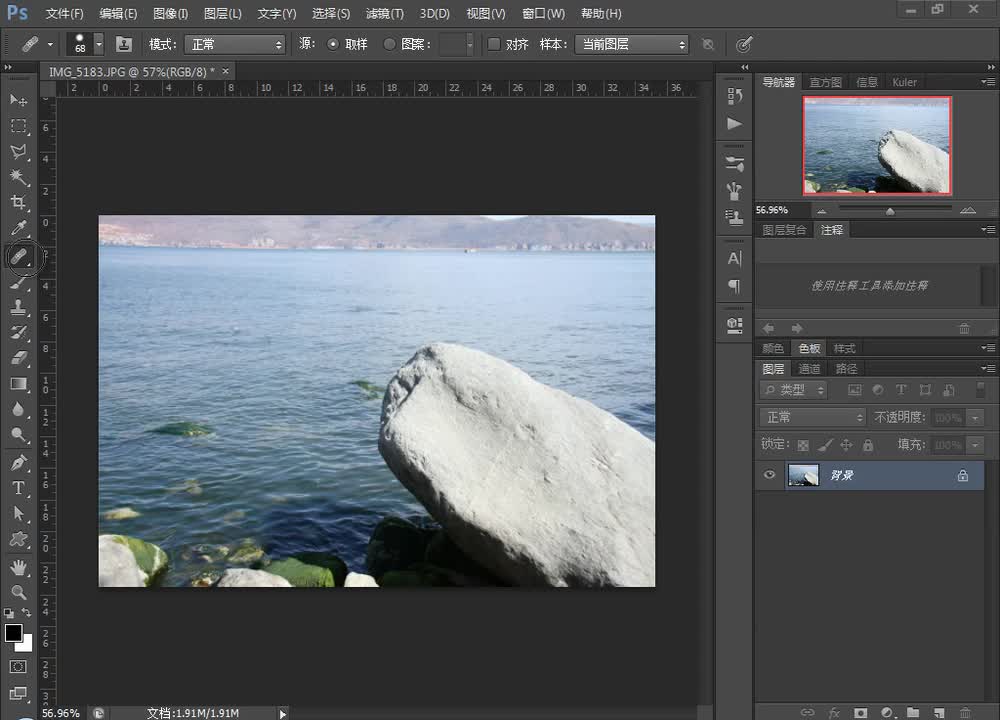
Task: Select the Pen tool
Action: click(18, 462)
